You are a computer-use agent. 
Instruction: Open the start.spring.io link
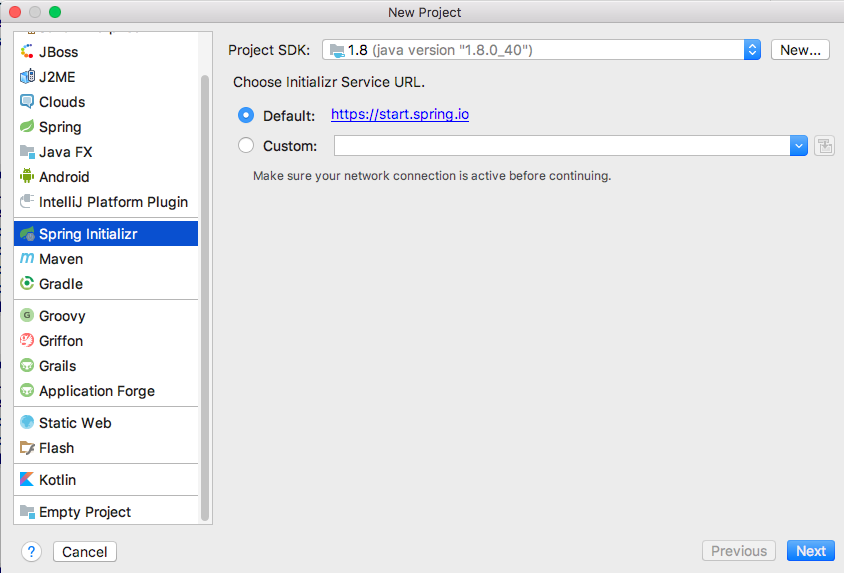[x=399, y=115]
